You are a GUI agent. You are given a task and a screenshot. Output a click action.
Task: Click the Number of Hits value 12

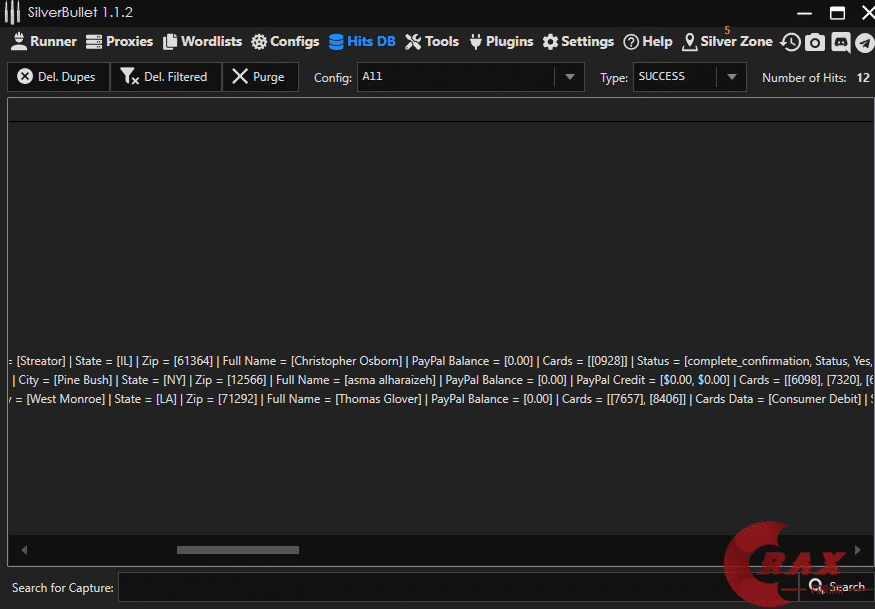tap(863, 78)
